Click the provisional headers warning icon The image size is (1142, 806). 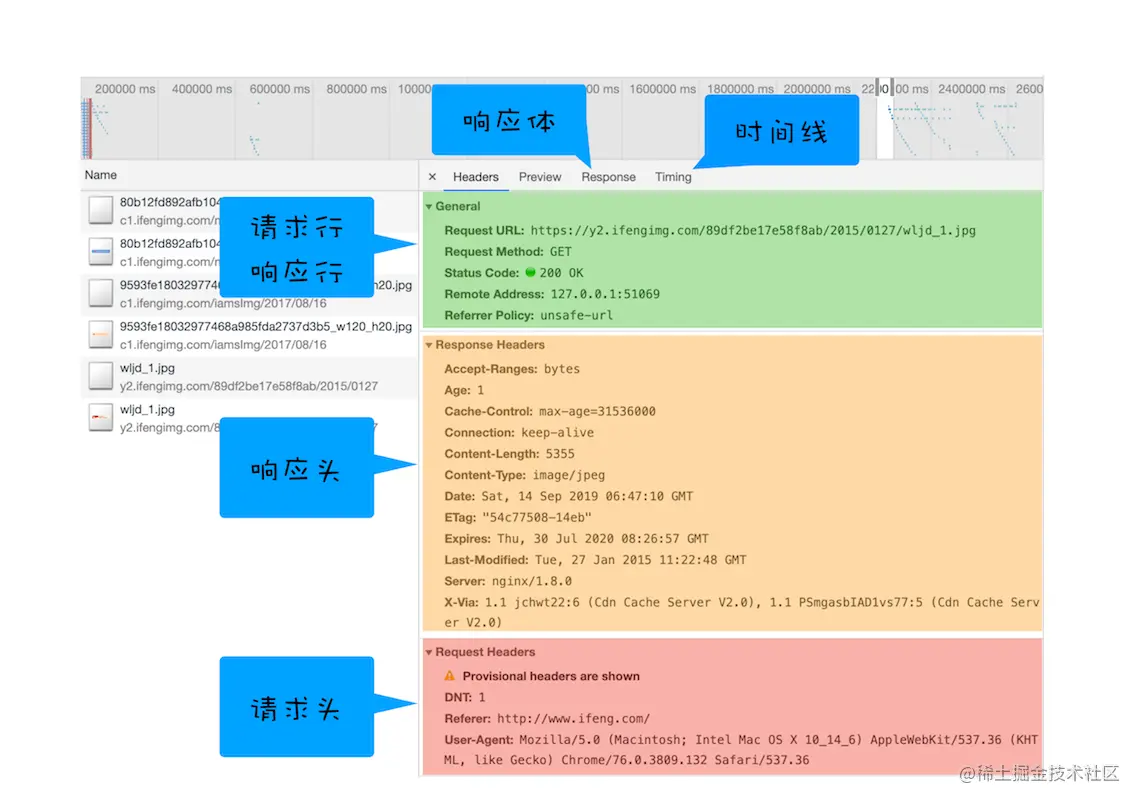[449, 676]
